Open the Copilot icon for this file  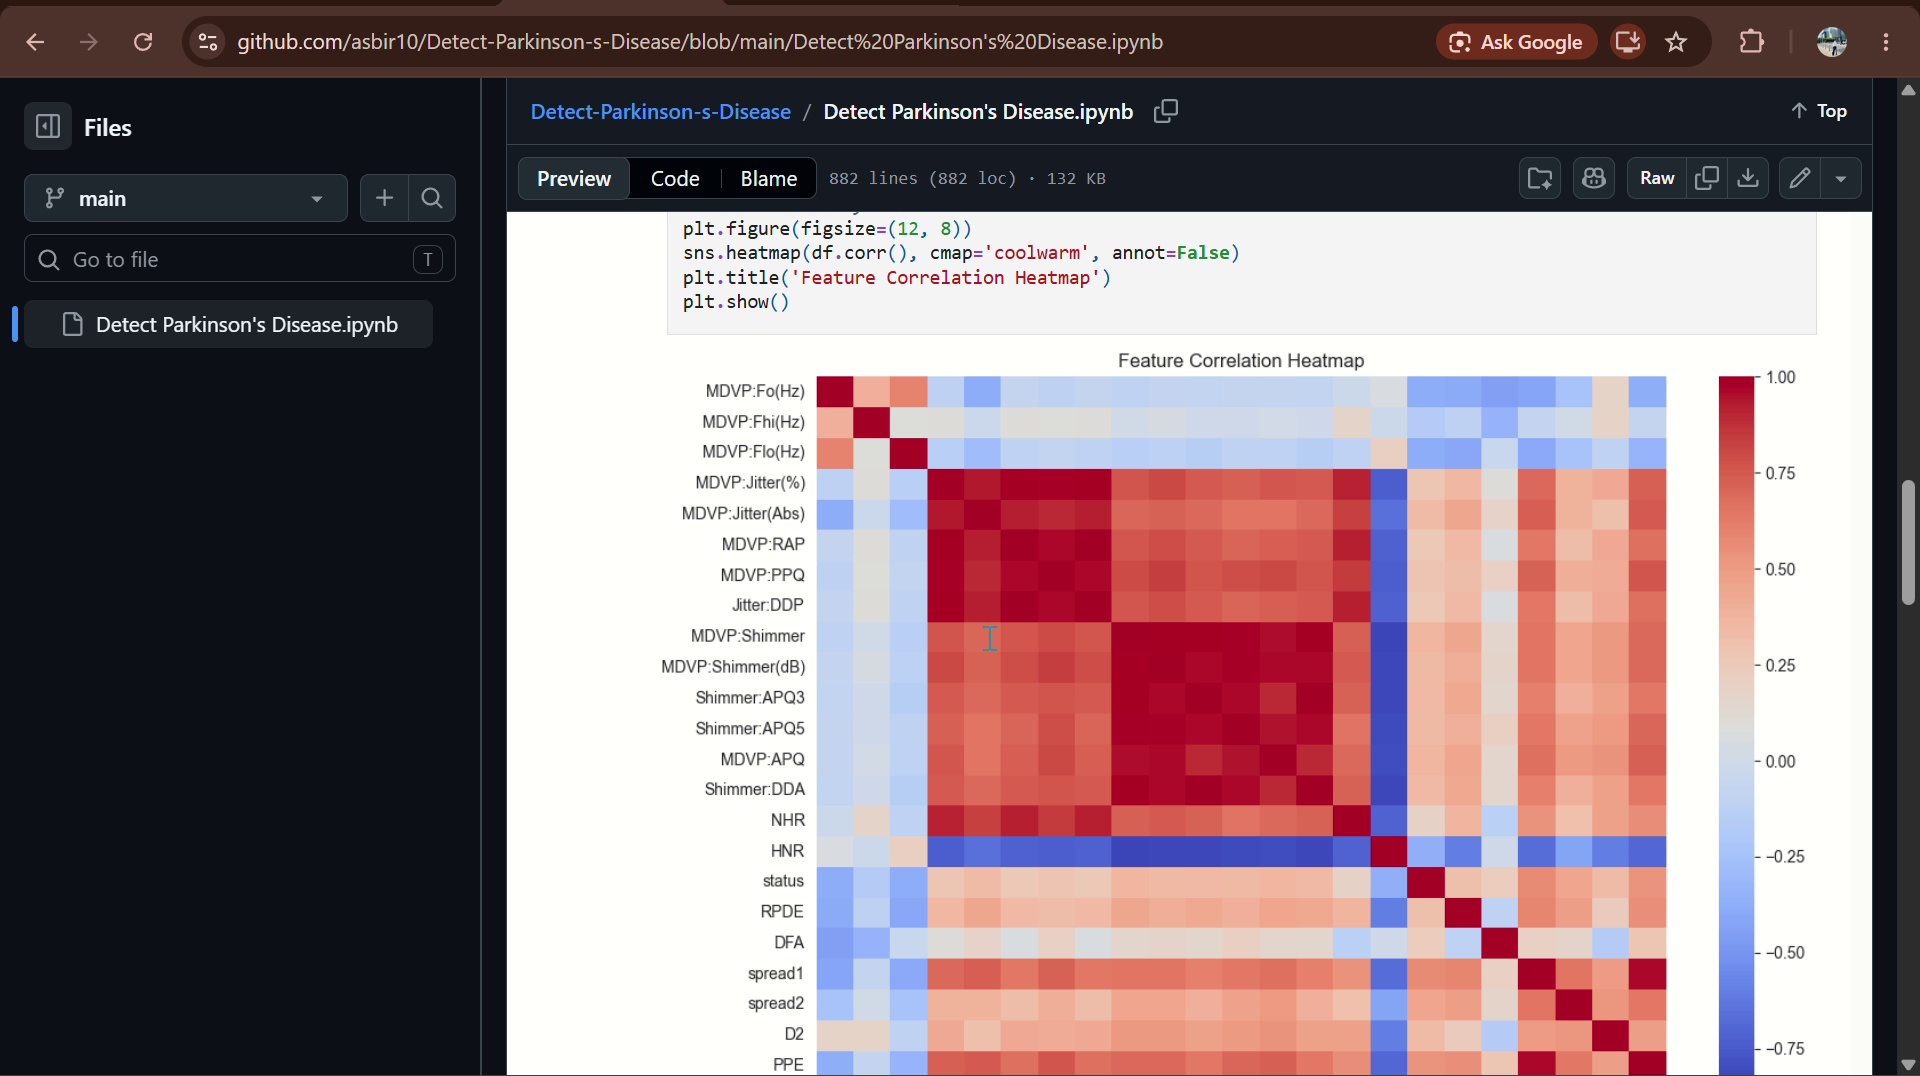[1594, 178]
